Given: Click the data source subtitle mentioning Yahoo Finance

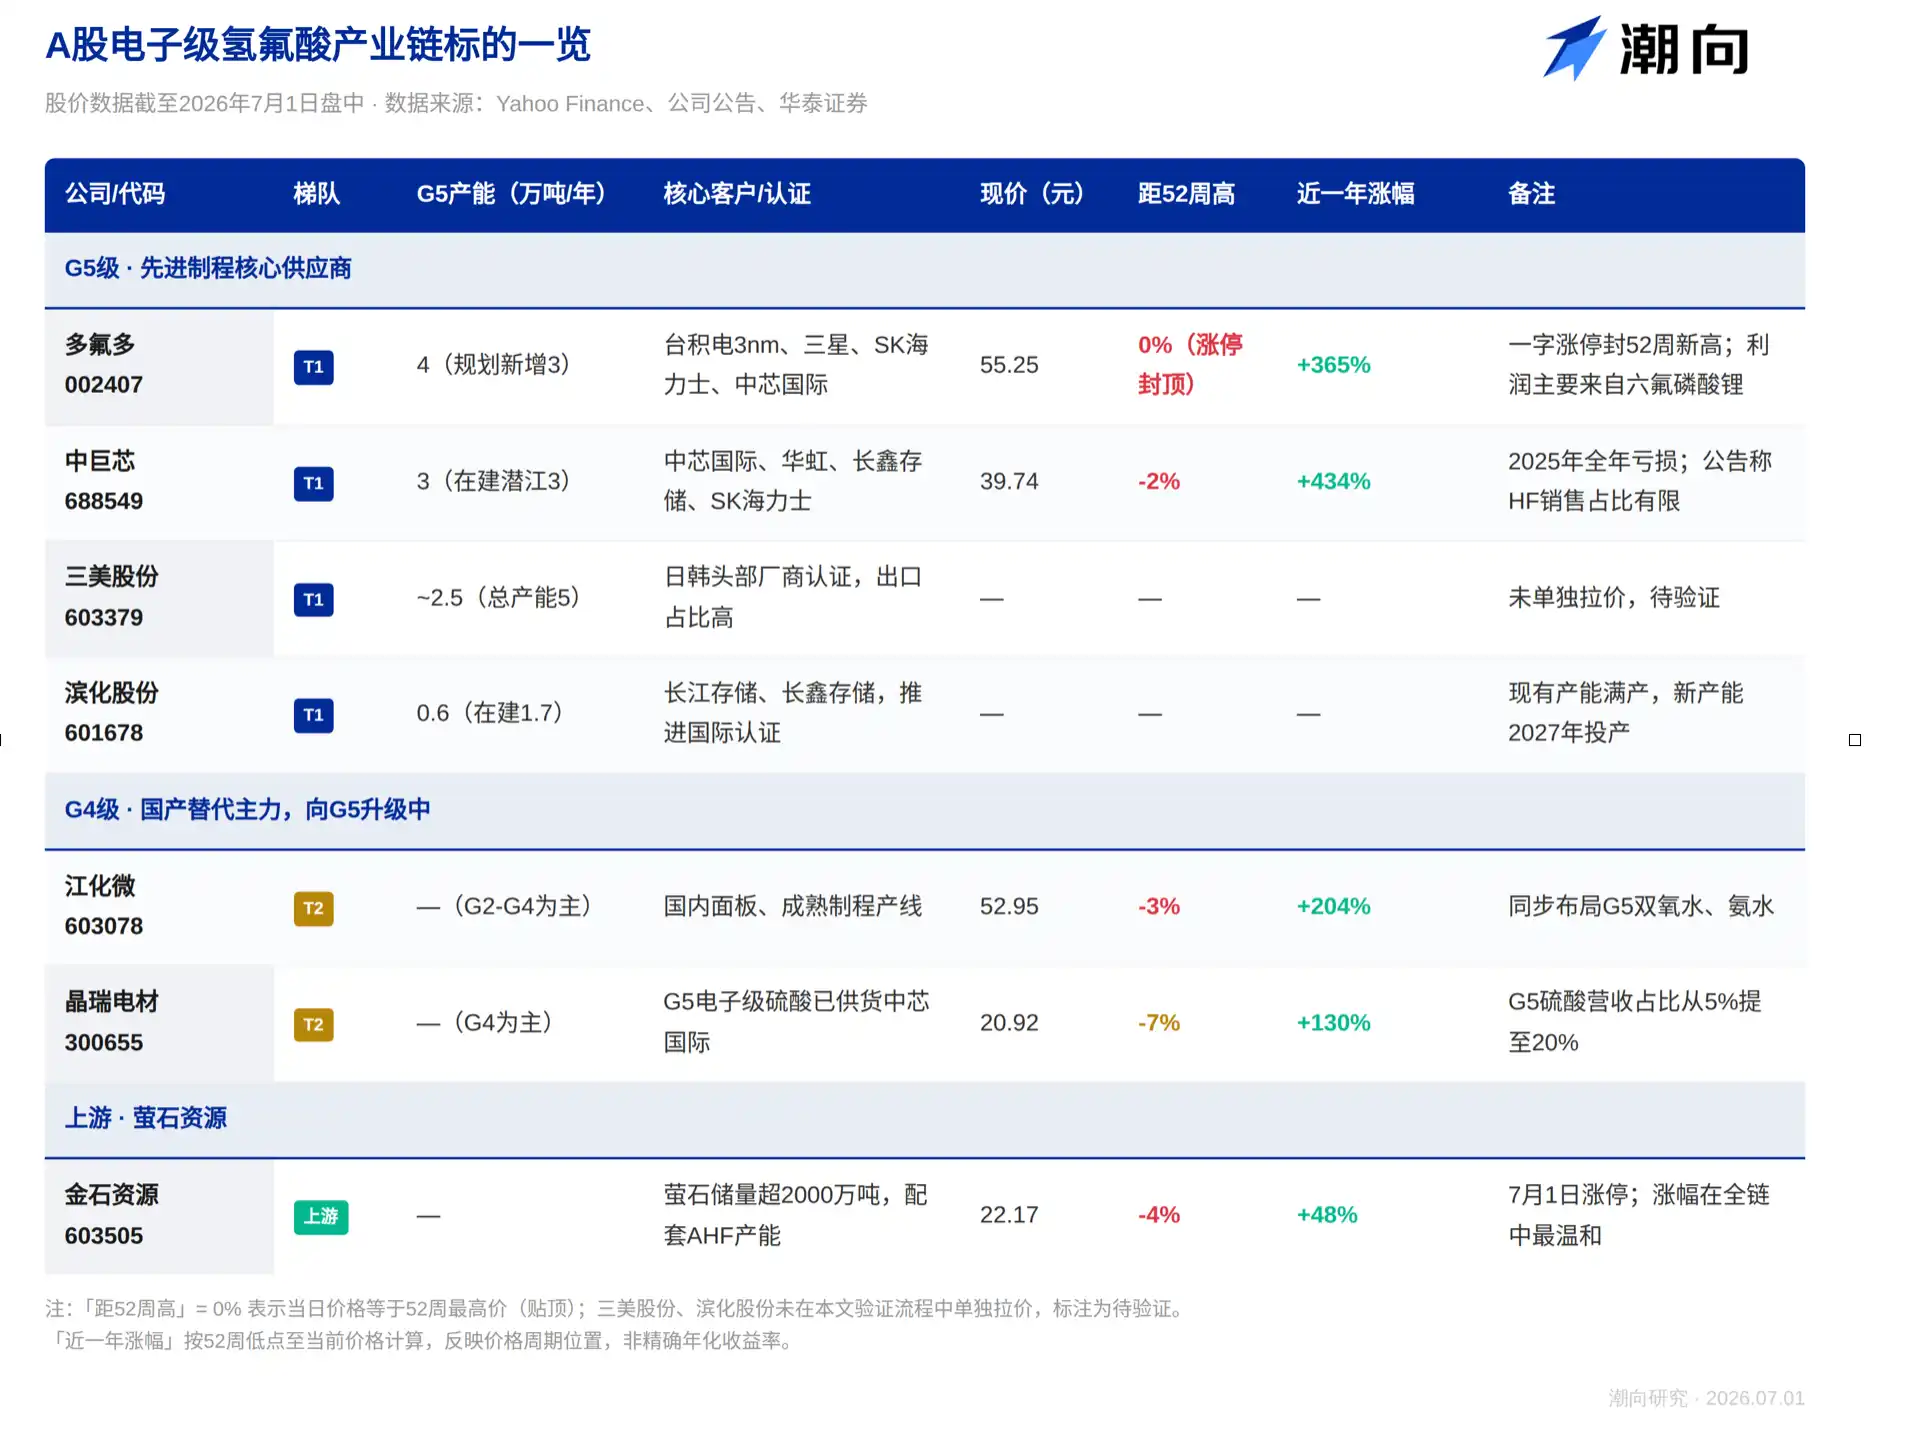Looking at the screenshot, I should click(x=456, y=103).
